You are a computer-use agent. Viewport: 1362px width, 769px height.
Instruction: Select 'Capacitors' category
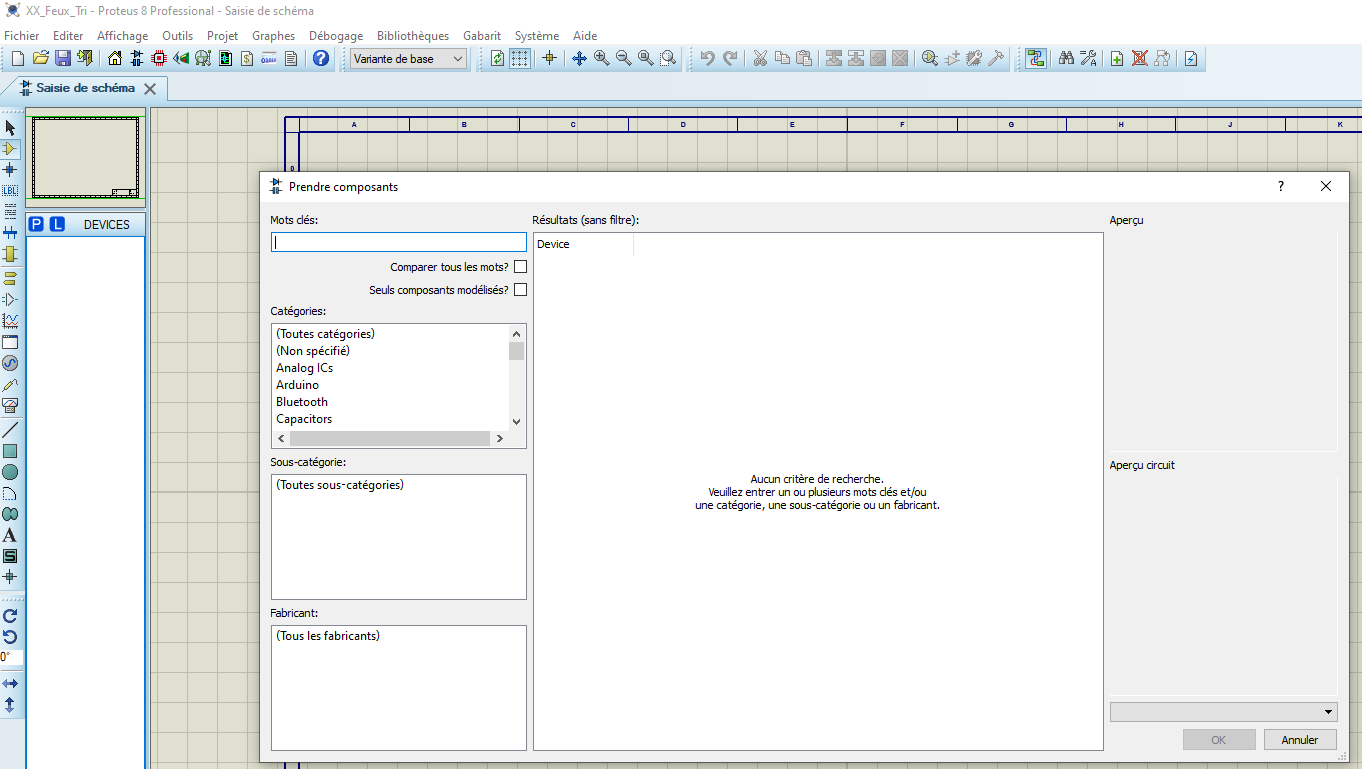[x=304, y=419]
